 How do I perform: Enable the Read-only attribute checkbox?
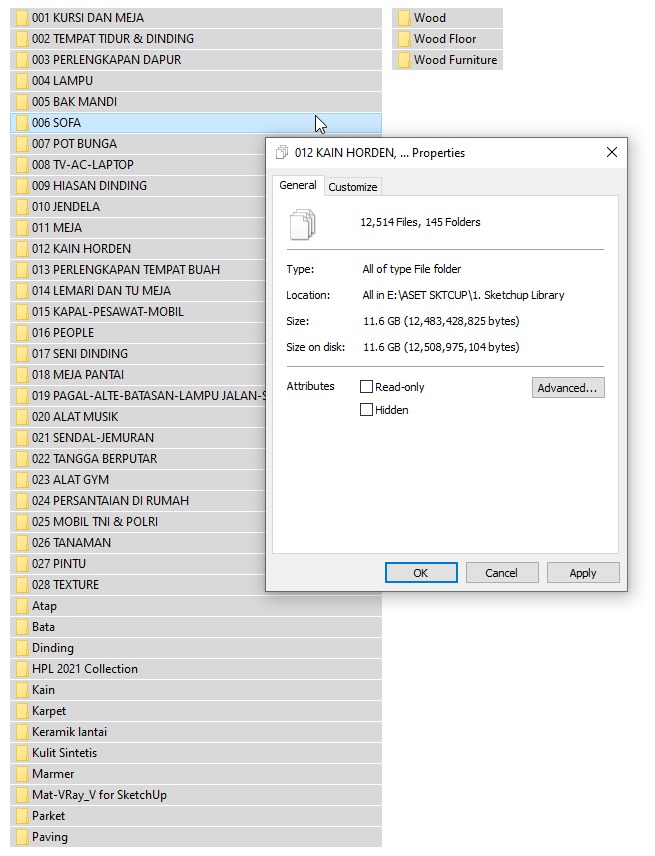(x=366, y=387)
